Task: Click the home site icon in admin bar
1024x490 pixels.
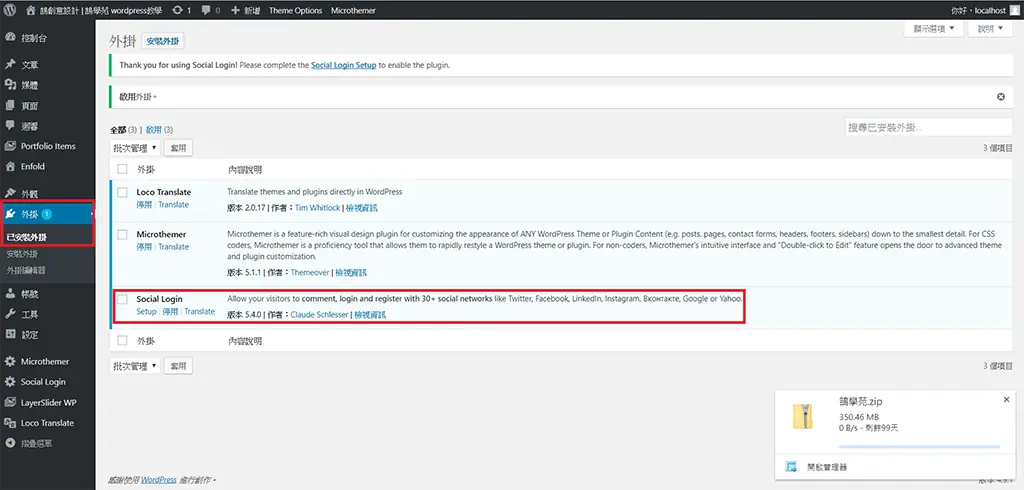Action: point(31,10)
